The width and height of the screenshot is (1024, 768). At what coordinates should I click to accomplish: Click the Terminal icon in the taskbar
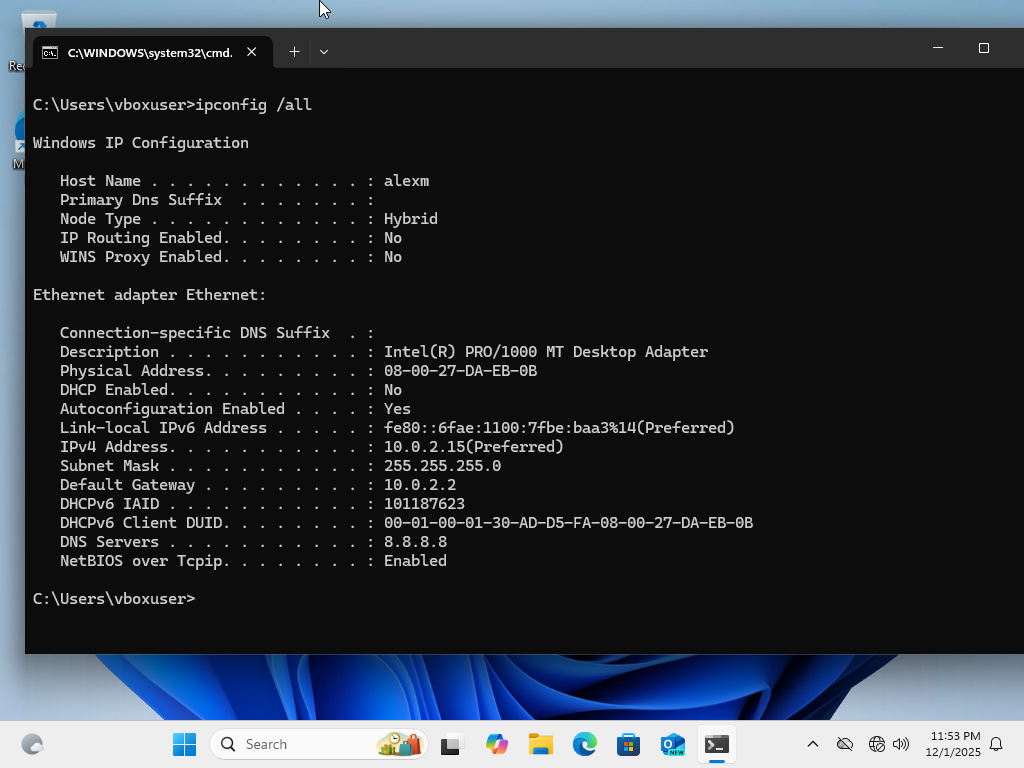point(716,744)
